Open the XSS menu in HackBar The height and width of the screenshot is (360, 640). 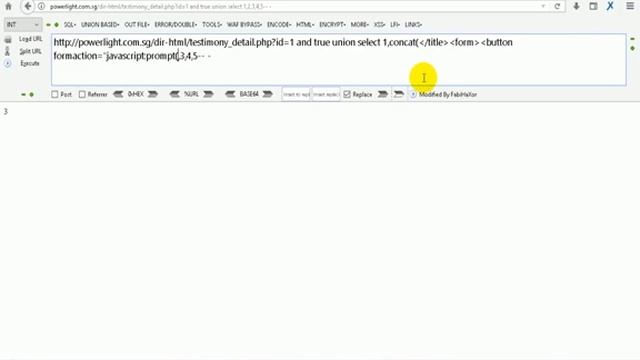[x=379, y=24]
